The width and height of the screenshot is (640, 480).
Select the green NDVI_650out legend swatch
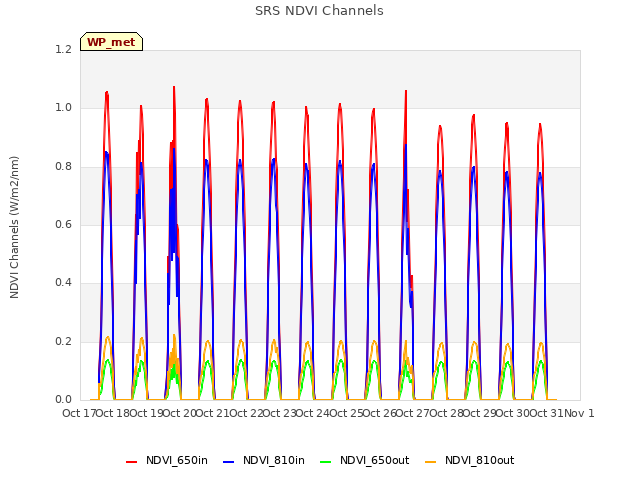tap(325, 461)
